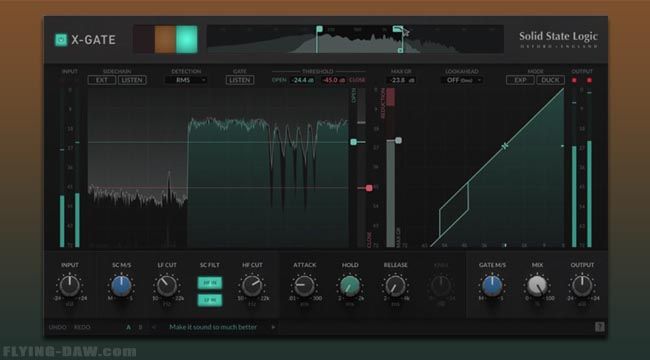Select preset slot A

click(x=129, y=327)
